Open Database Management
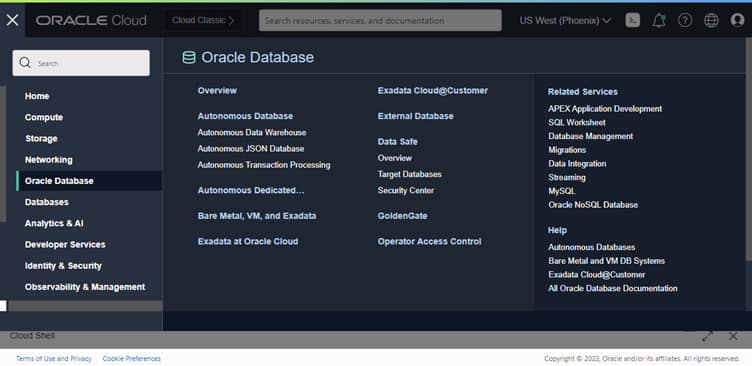This screenshot has height=366, width=752. pyautogui.click(x=590, y=136)
